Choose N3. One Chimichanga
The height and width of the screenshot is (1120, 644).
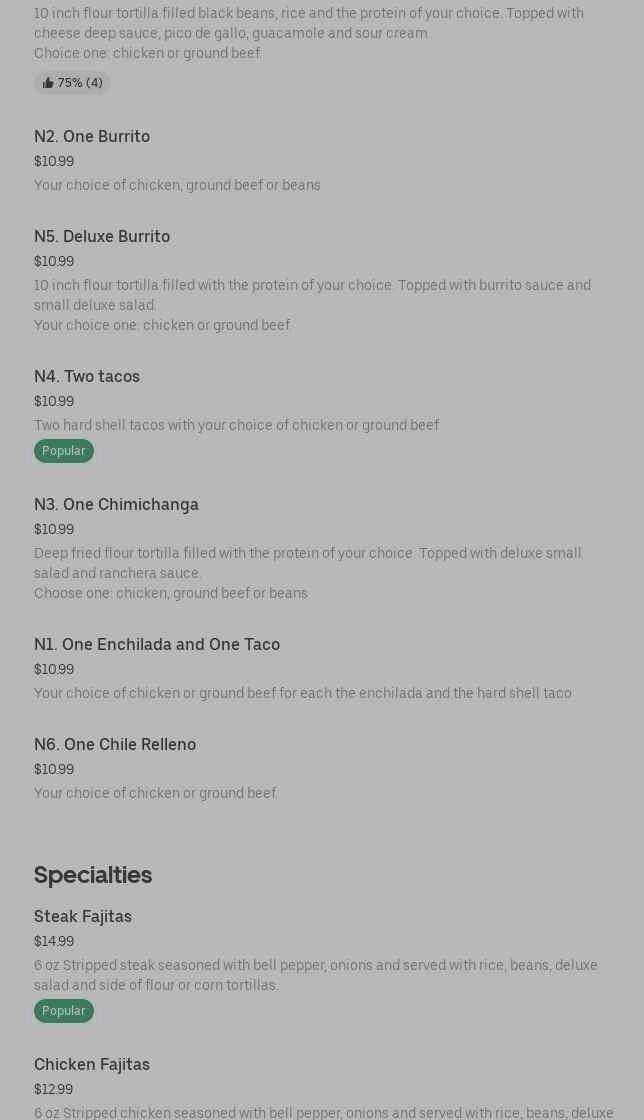[116, 504]
